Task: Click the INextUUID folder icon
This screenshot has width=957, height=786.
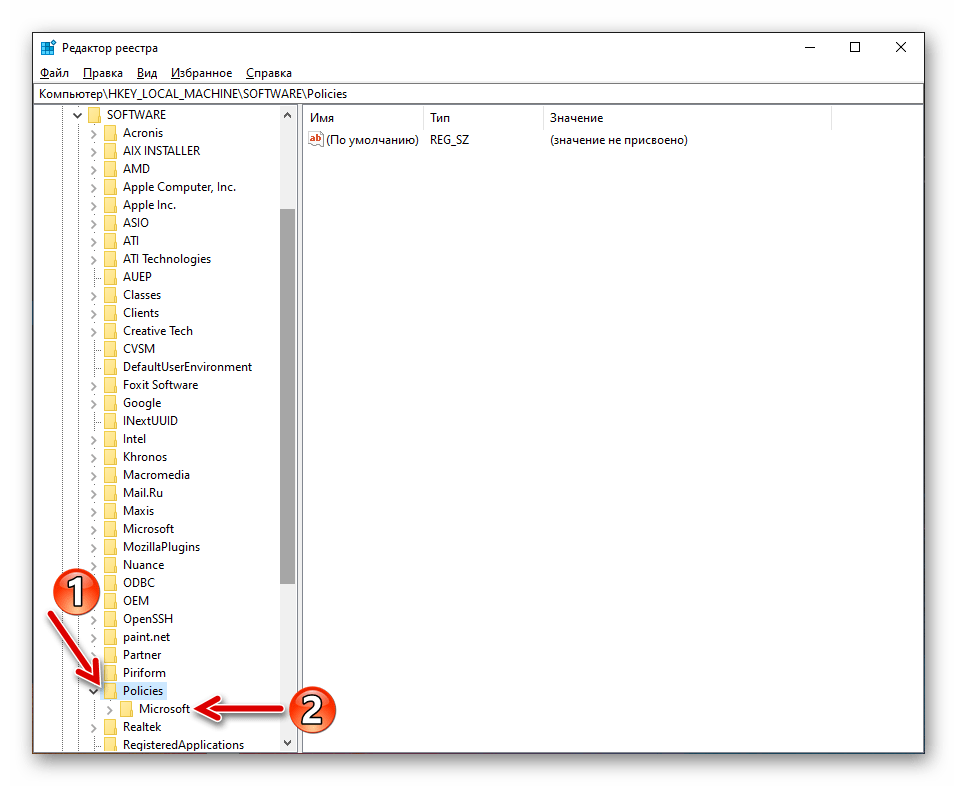Action: coord(110,421)
